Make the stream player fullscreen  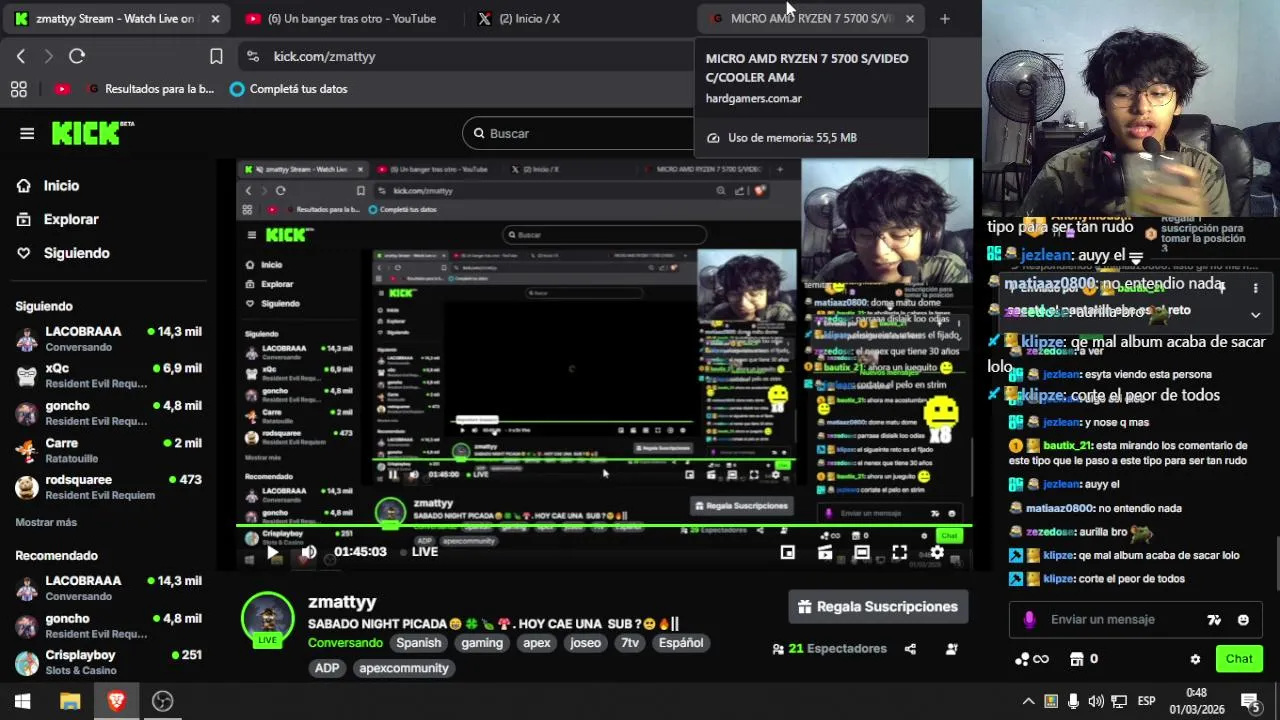(x=899, y=552)
